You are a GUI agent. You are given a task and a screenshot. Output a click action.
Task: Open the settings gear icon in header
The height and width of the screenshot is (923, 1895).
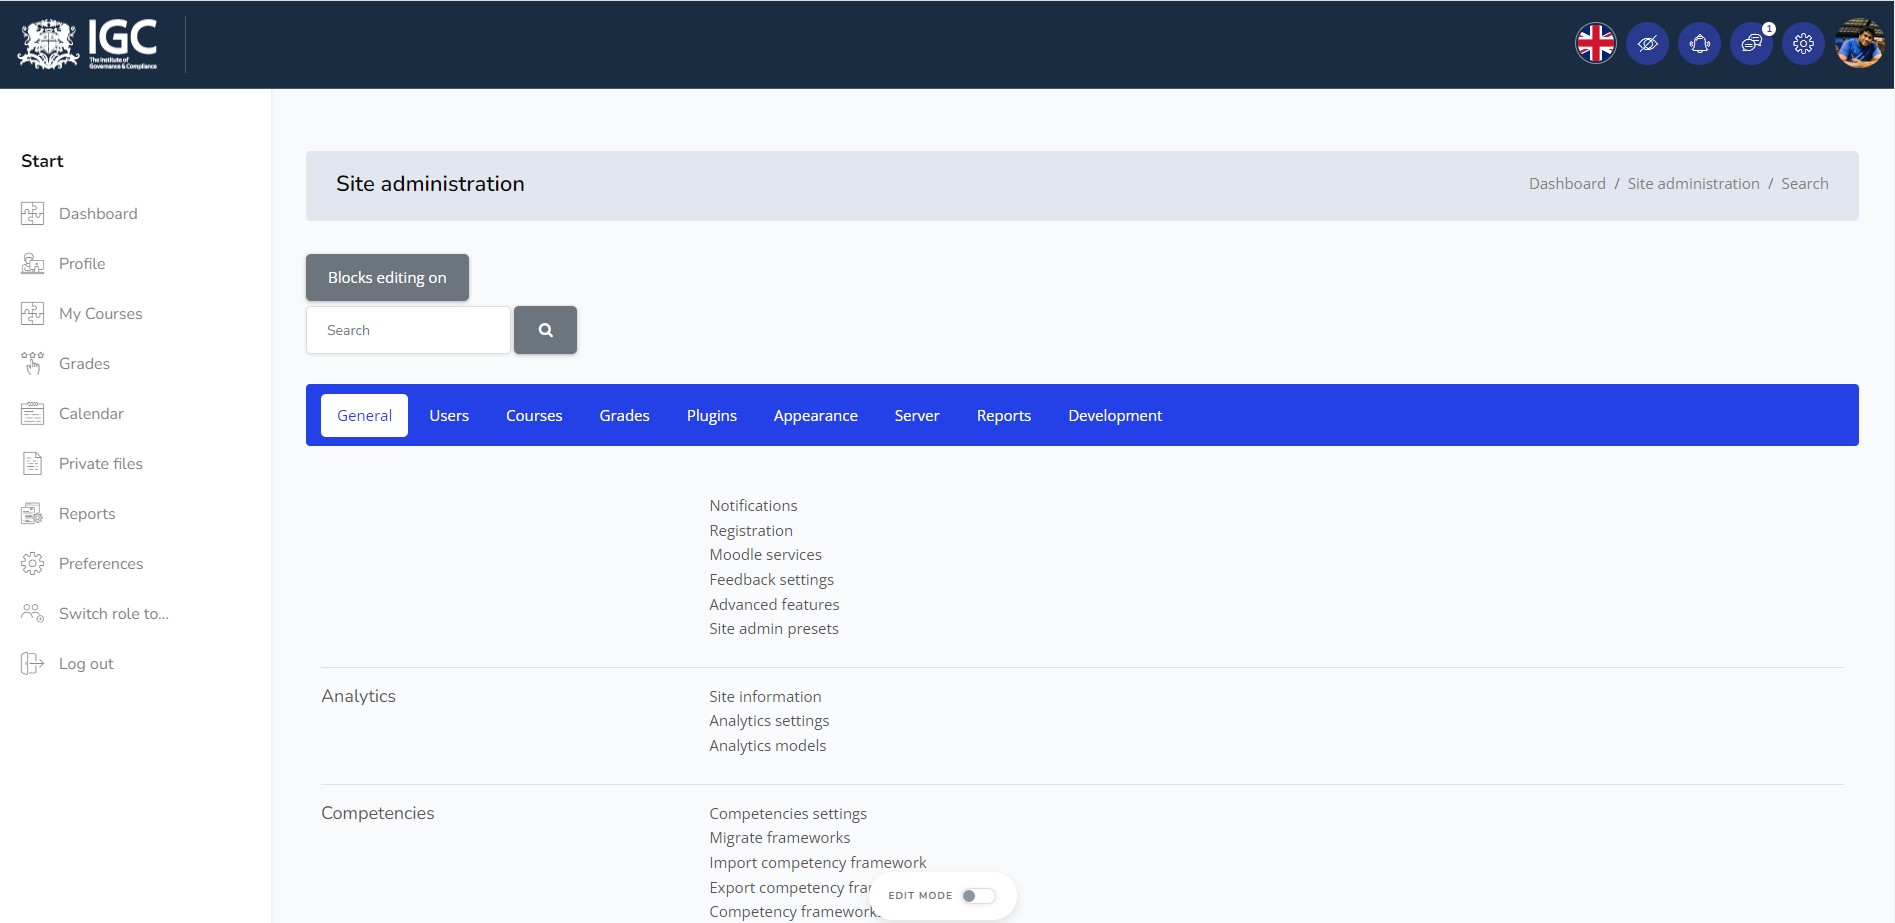point(1803,42)
